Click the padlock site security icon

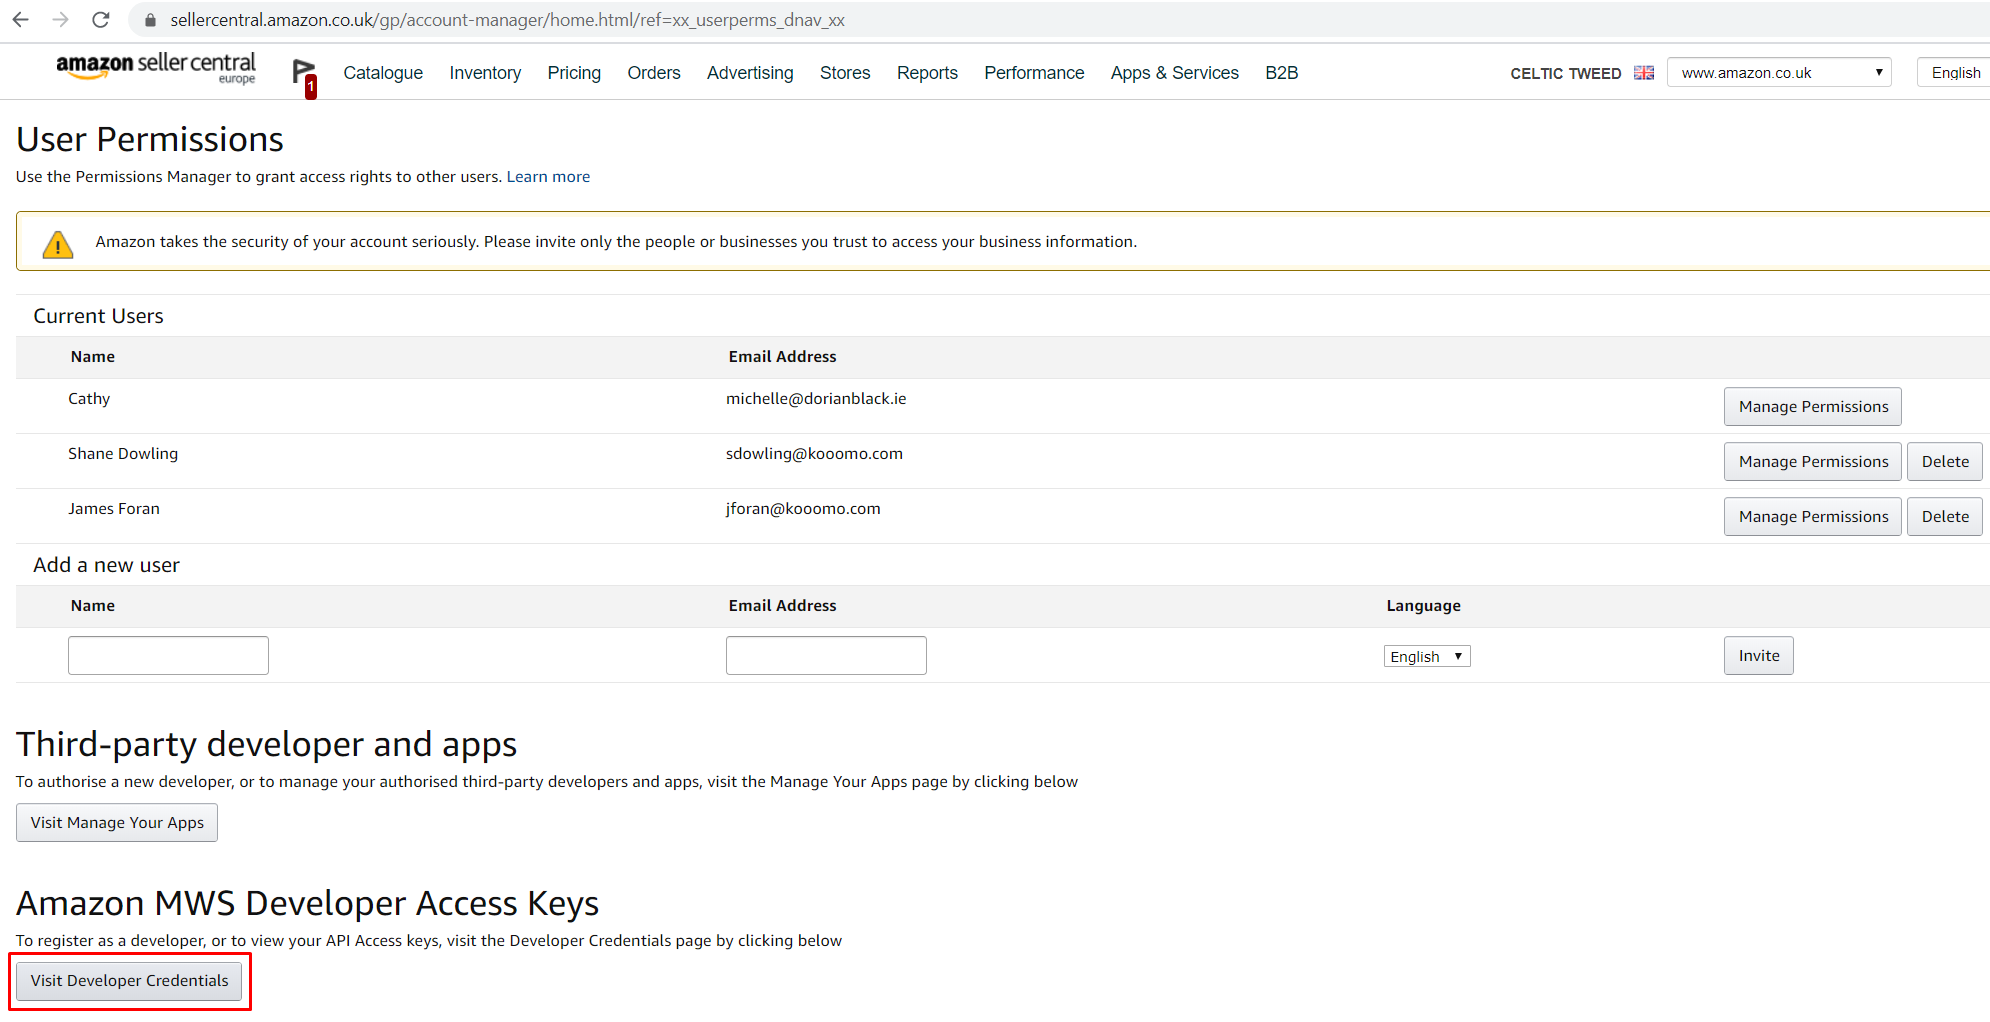pyautogui.click(x=151, y=20)
